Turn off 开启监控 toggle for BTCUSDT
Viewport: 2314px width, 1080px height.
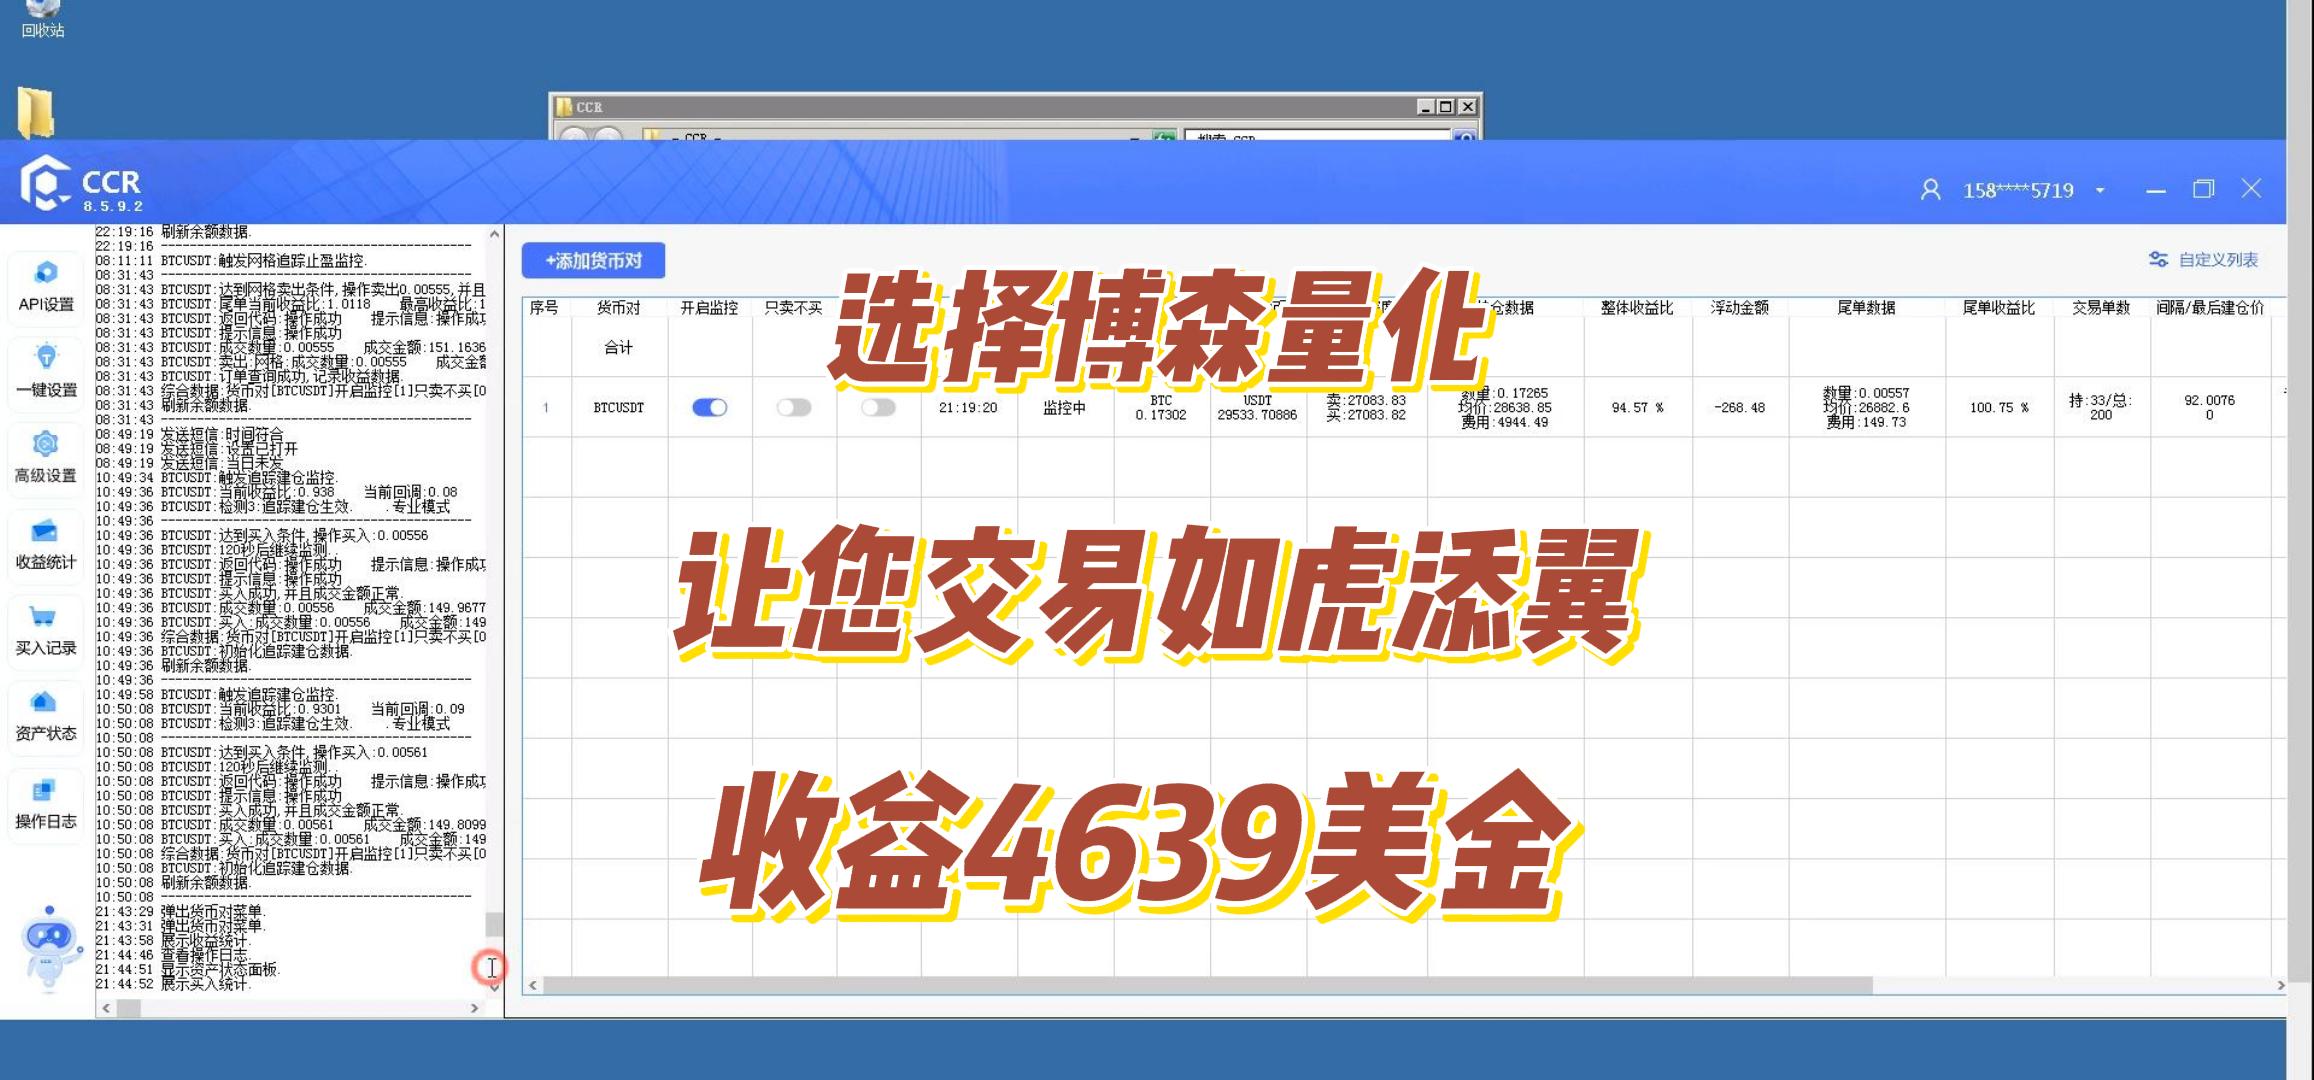point(709,407)
